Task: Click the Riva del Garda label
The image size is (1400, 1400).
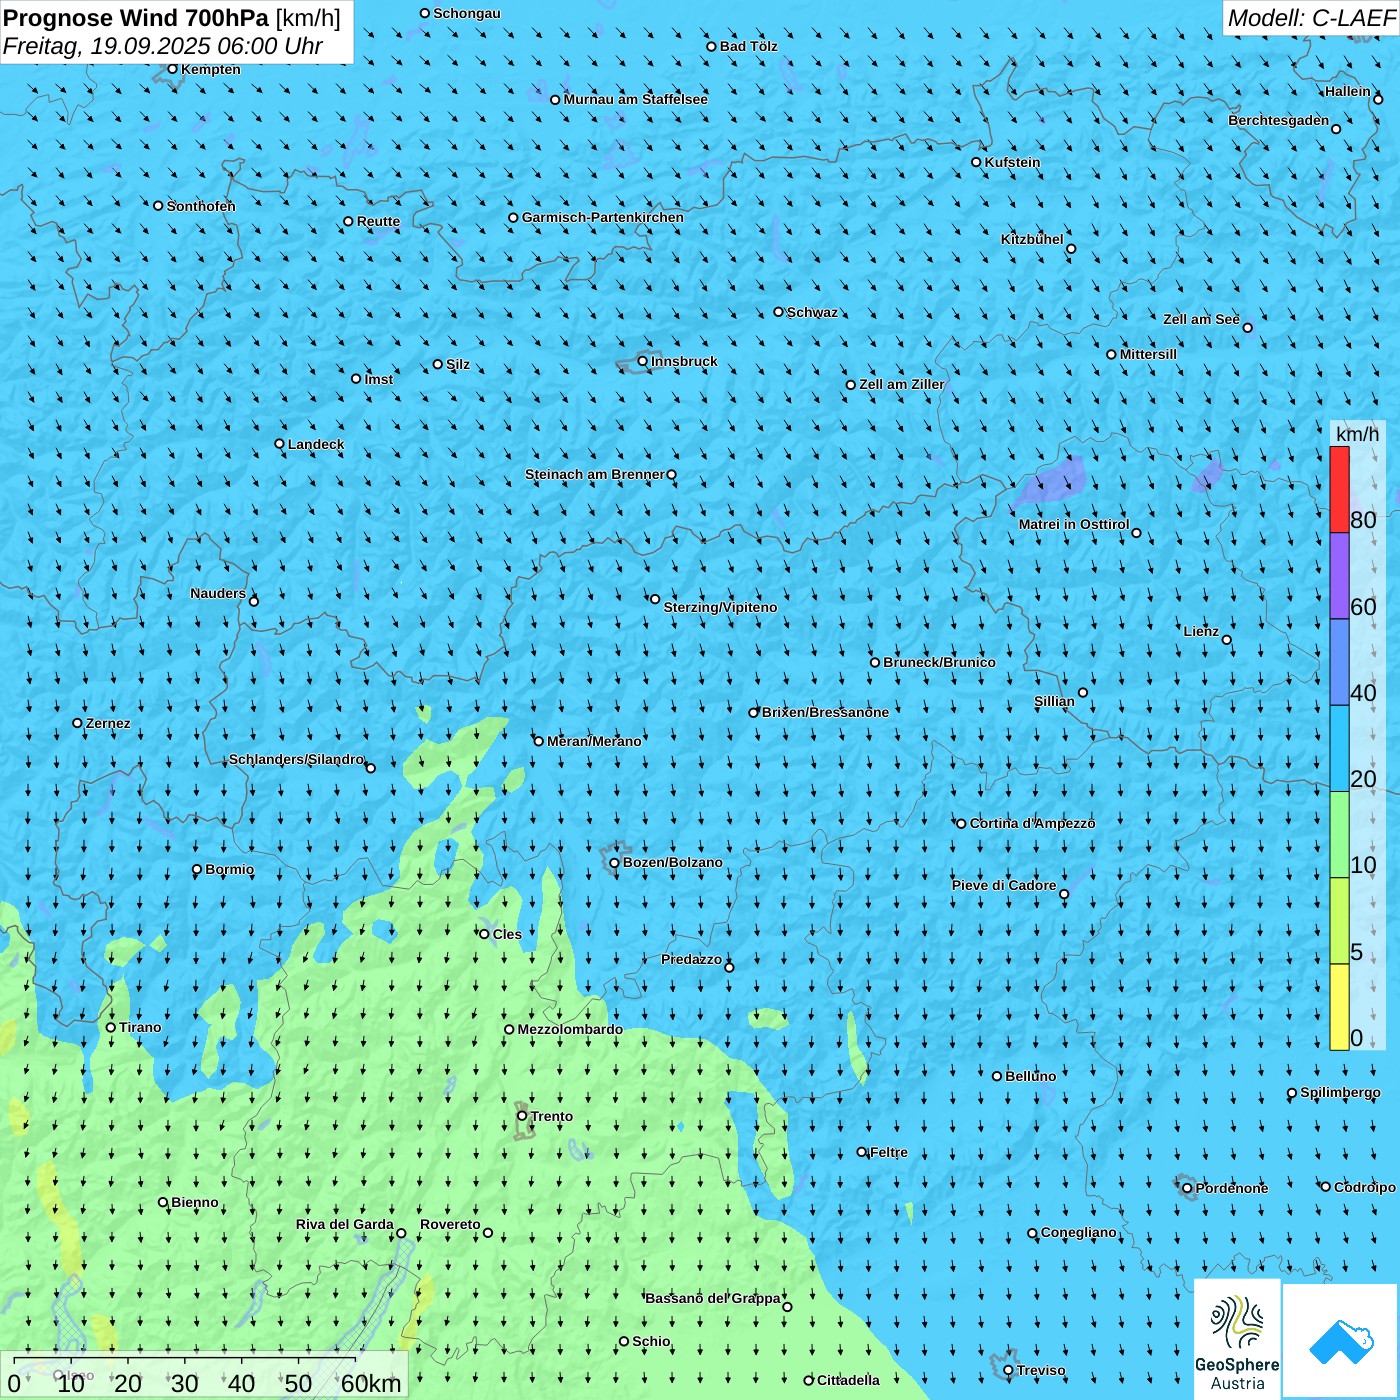Action: [344, 1224]
